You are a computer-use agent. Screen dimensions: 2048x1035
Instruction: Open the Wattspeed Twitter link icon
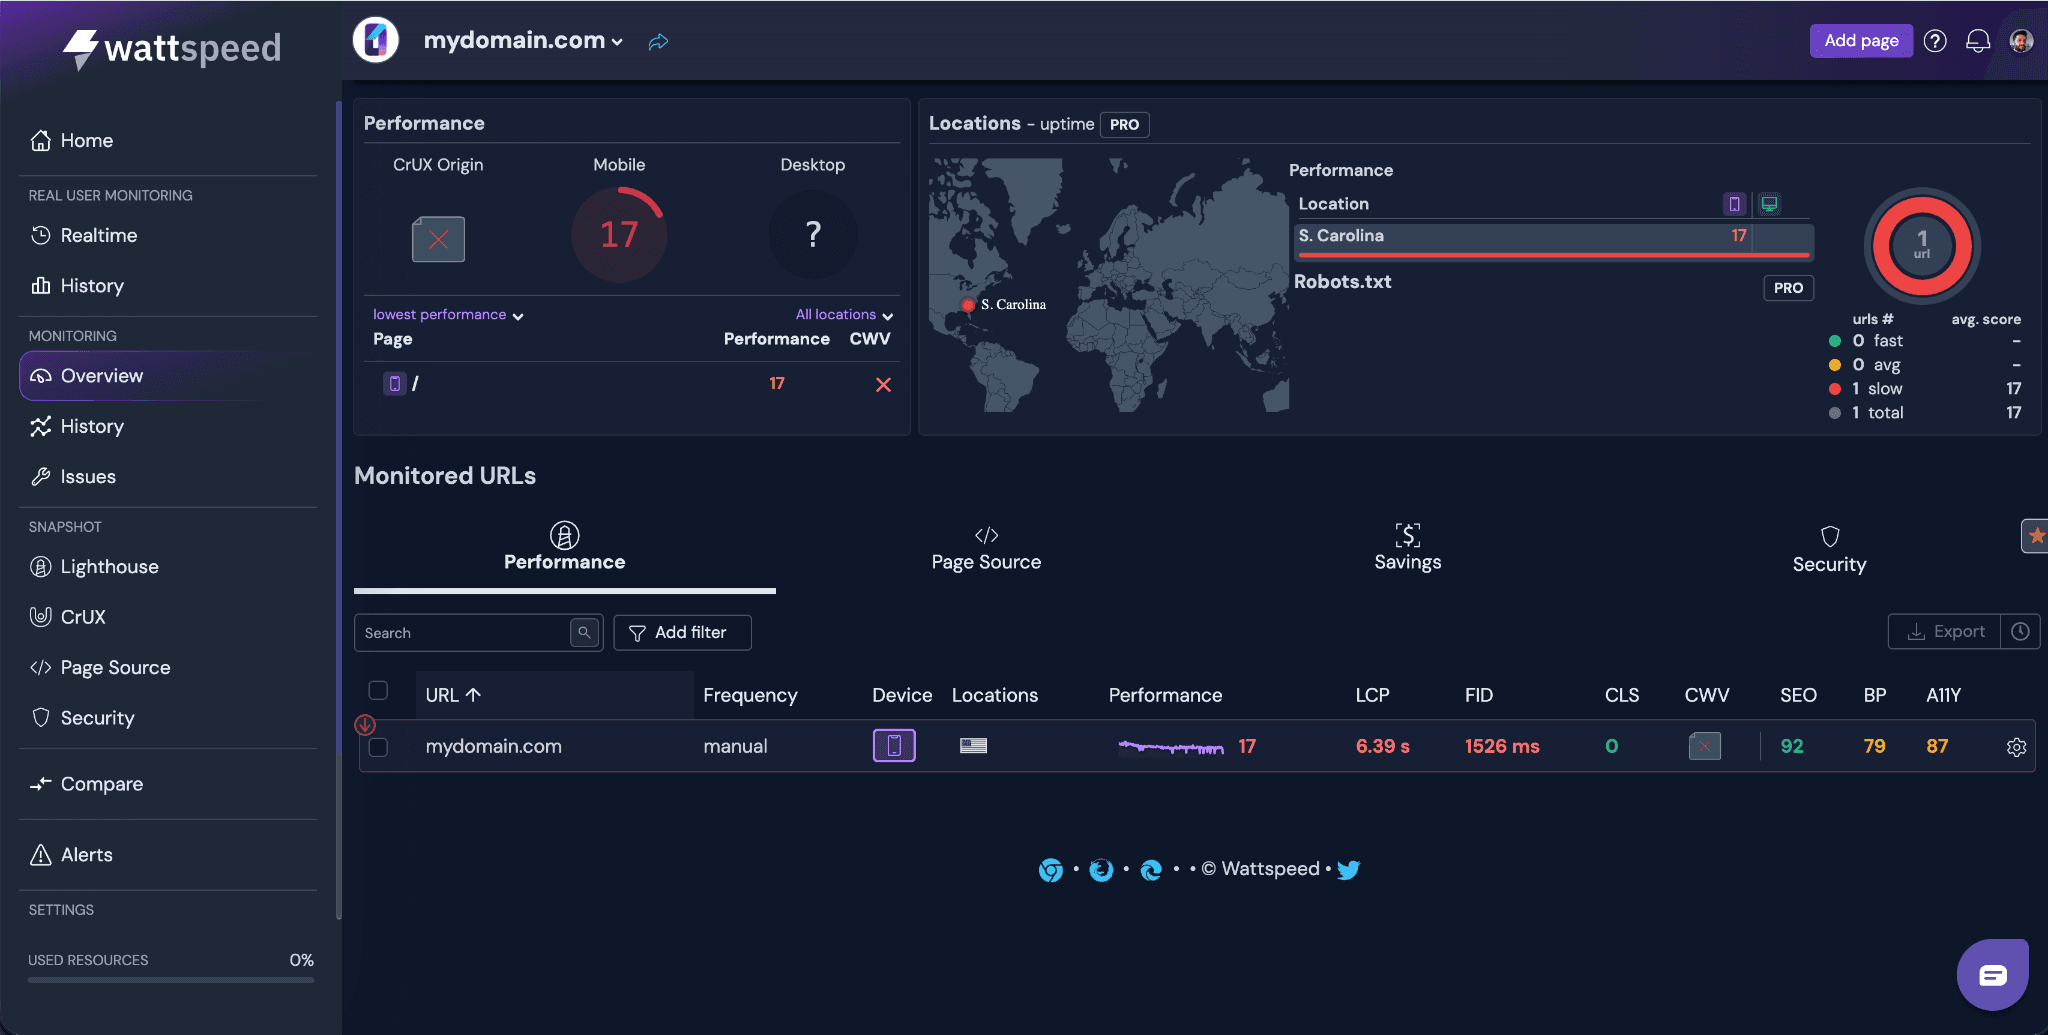(x=1348, y=870)
